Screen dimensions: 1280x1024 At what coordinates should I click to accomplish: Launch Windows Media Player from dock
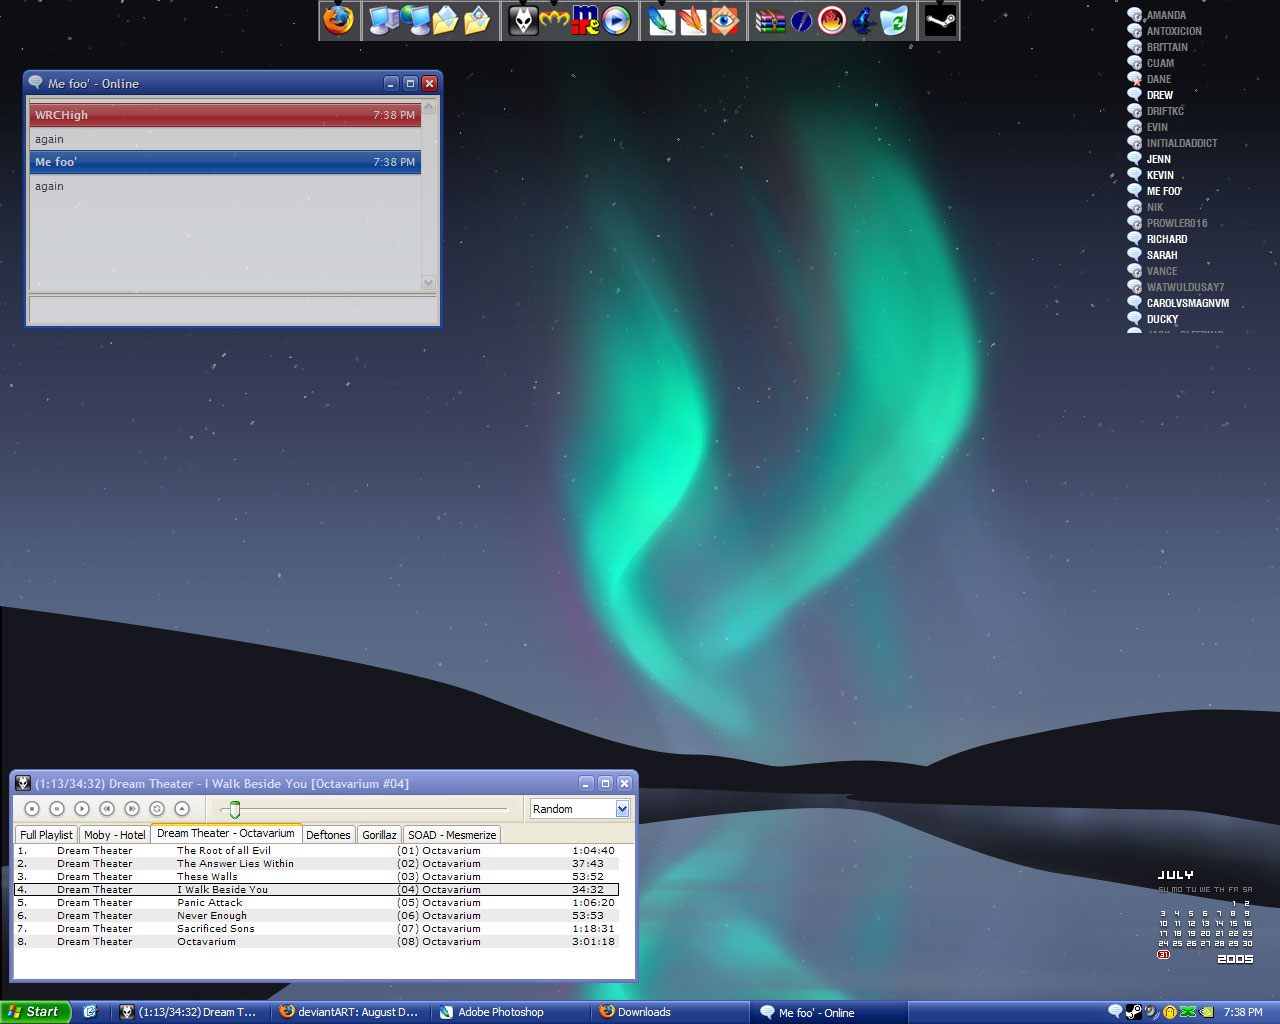click(617, 20)
